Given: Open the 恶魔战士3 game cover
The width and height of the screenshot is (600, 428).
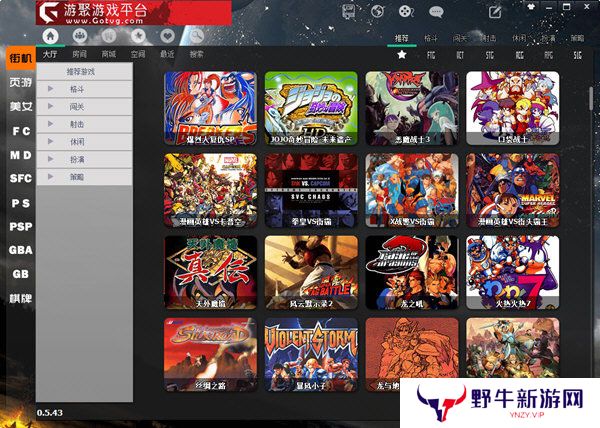Looking at the screenshot, I should [x=412, y=108].
